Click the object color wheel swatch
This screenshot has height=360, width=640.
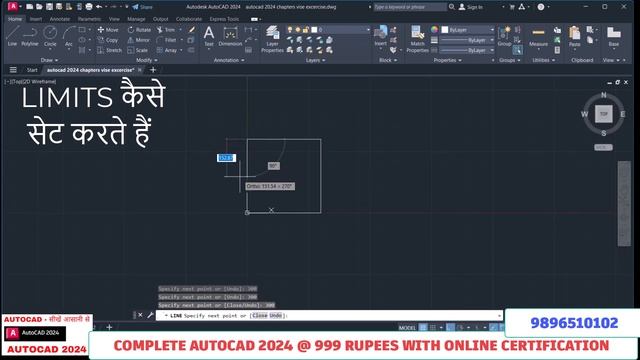tap(434, 29)
